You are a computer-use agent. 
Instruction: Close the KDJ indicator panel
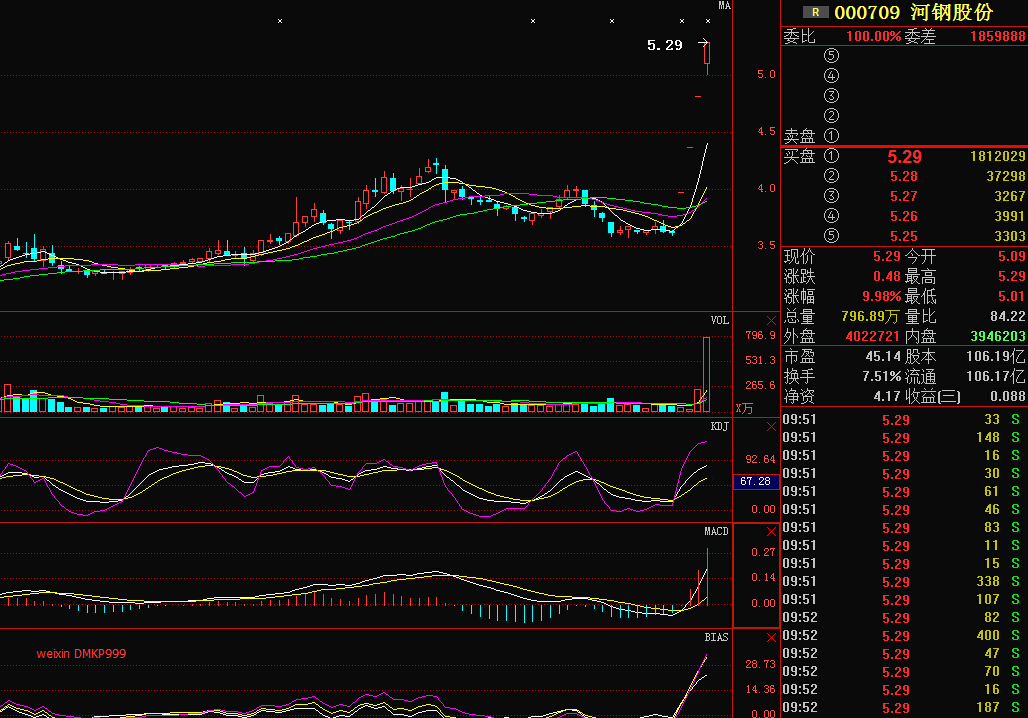point(771,427)
